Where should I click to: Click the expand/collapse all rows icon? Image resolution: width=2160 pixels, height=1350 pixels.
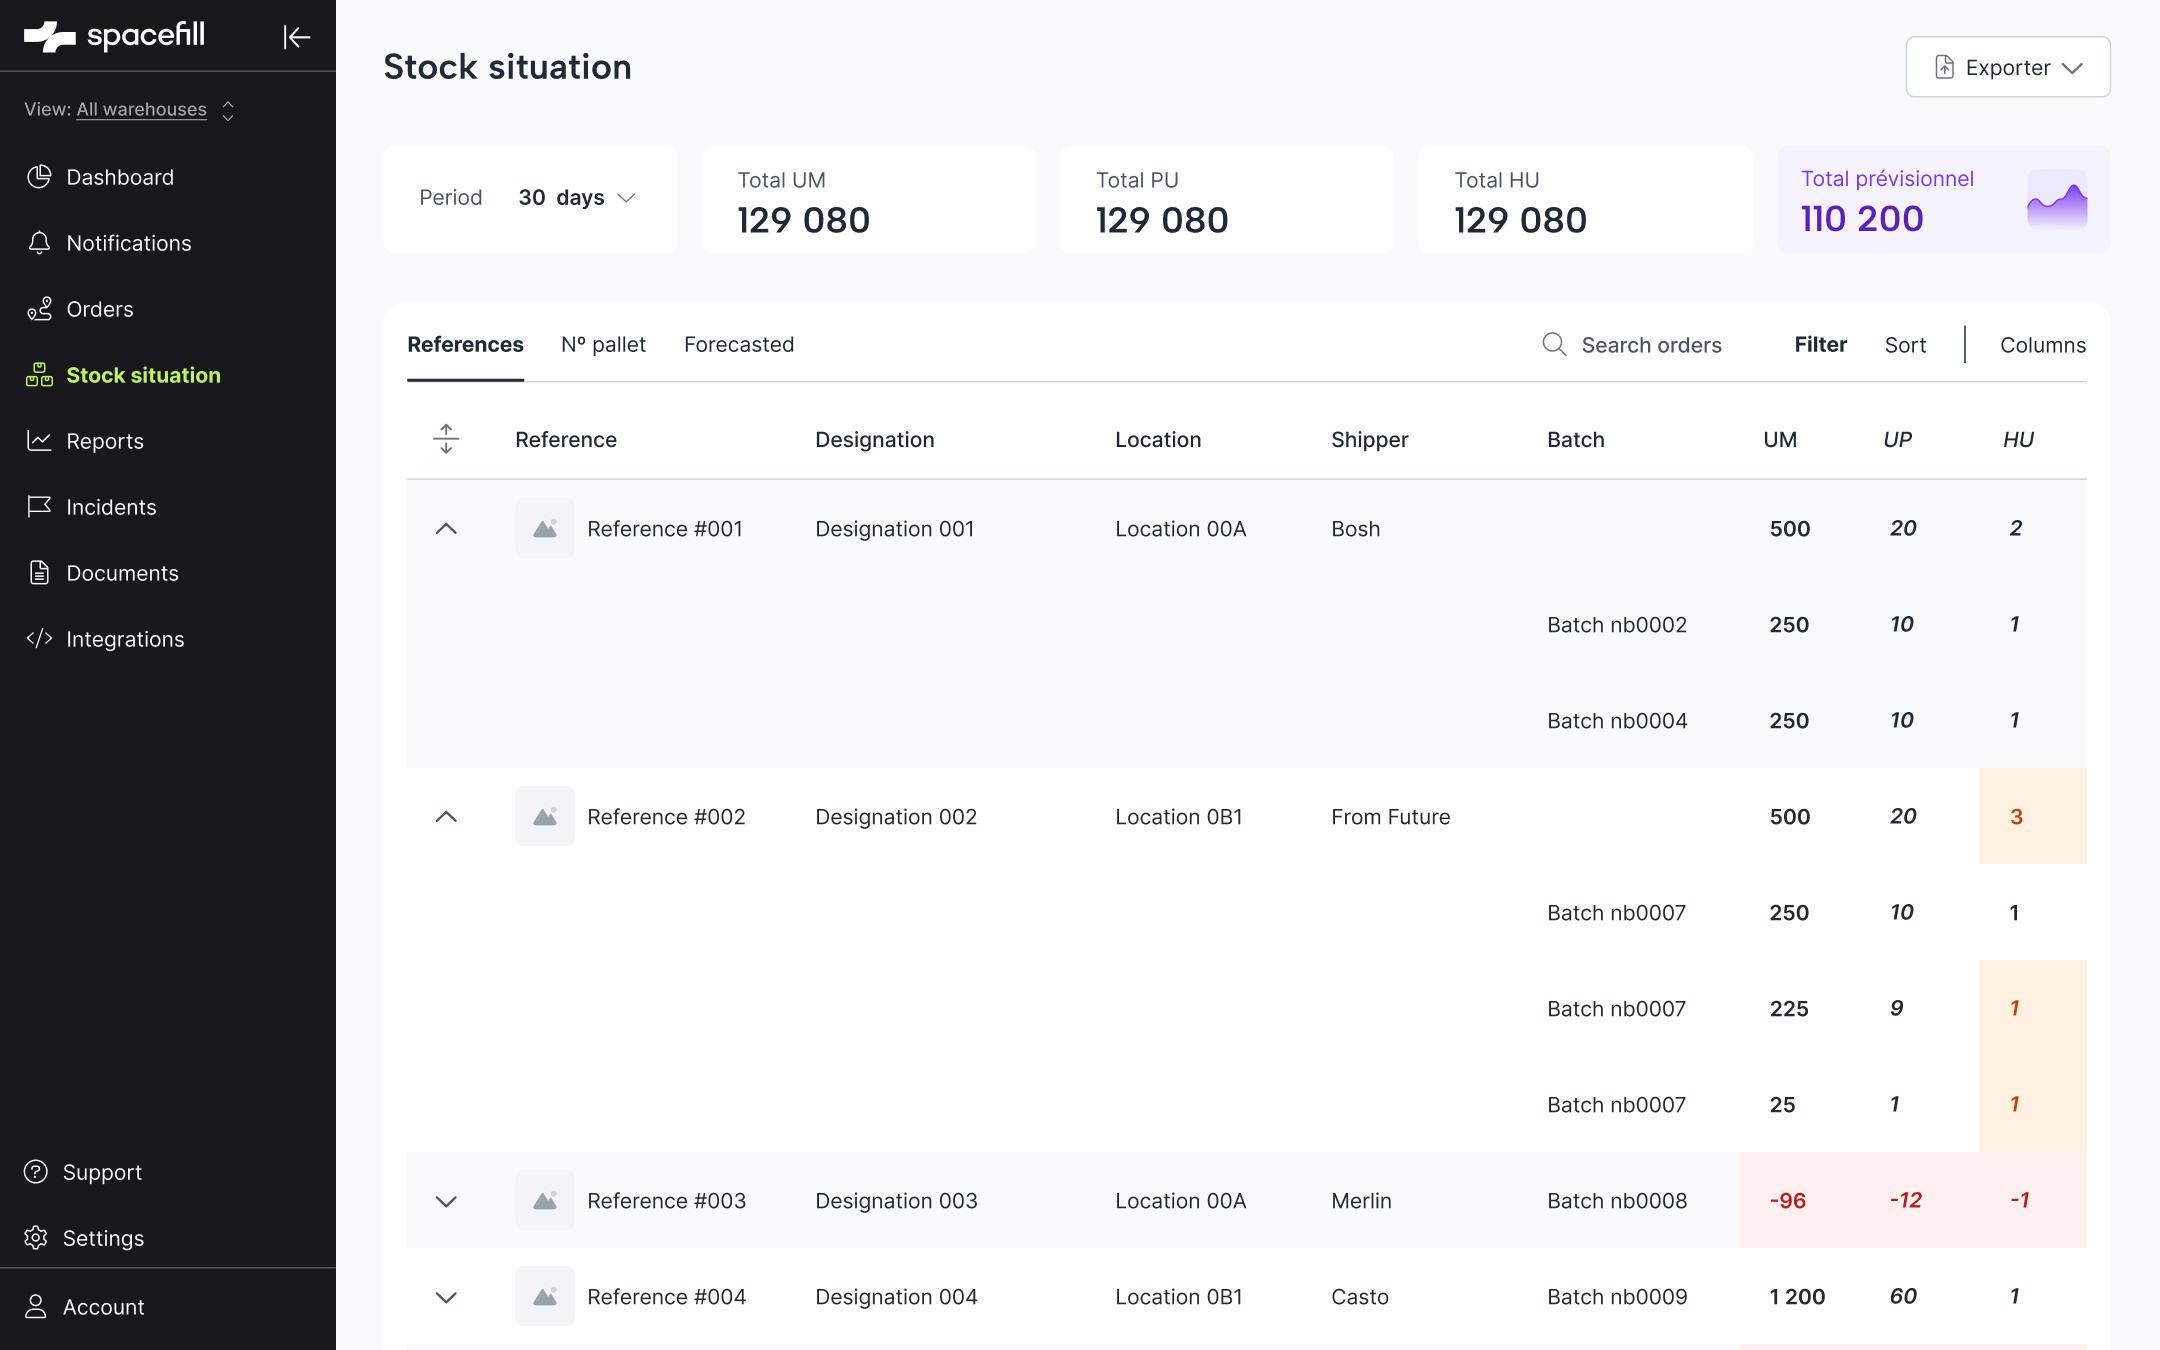(446, 439)
